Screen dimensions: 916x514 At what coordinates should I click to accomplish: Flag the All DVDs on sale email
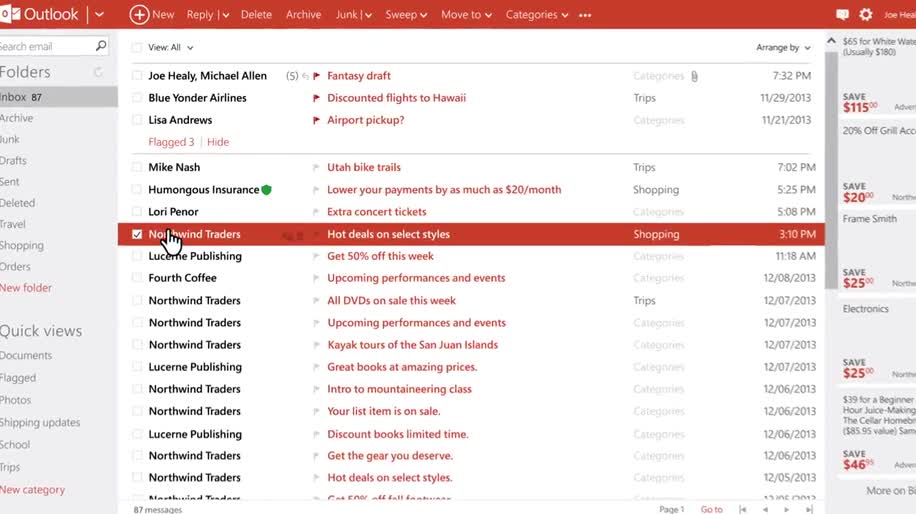316,301
